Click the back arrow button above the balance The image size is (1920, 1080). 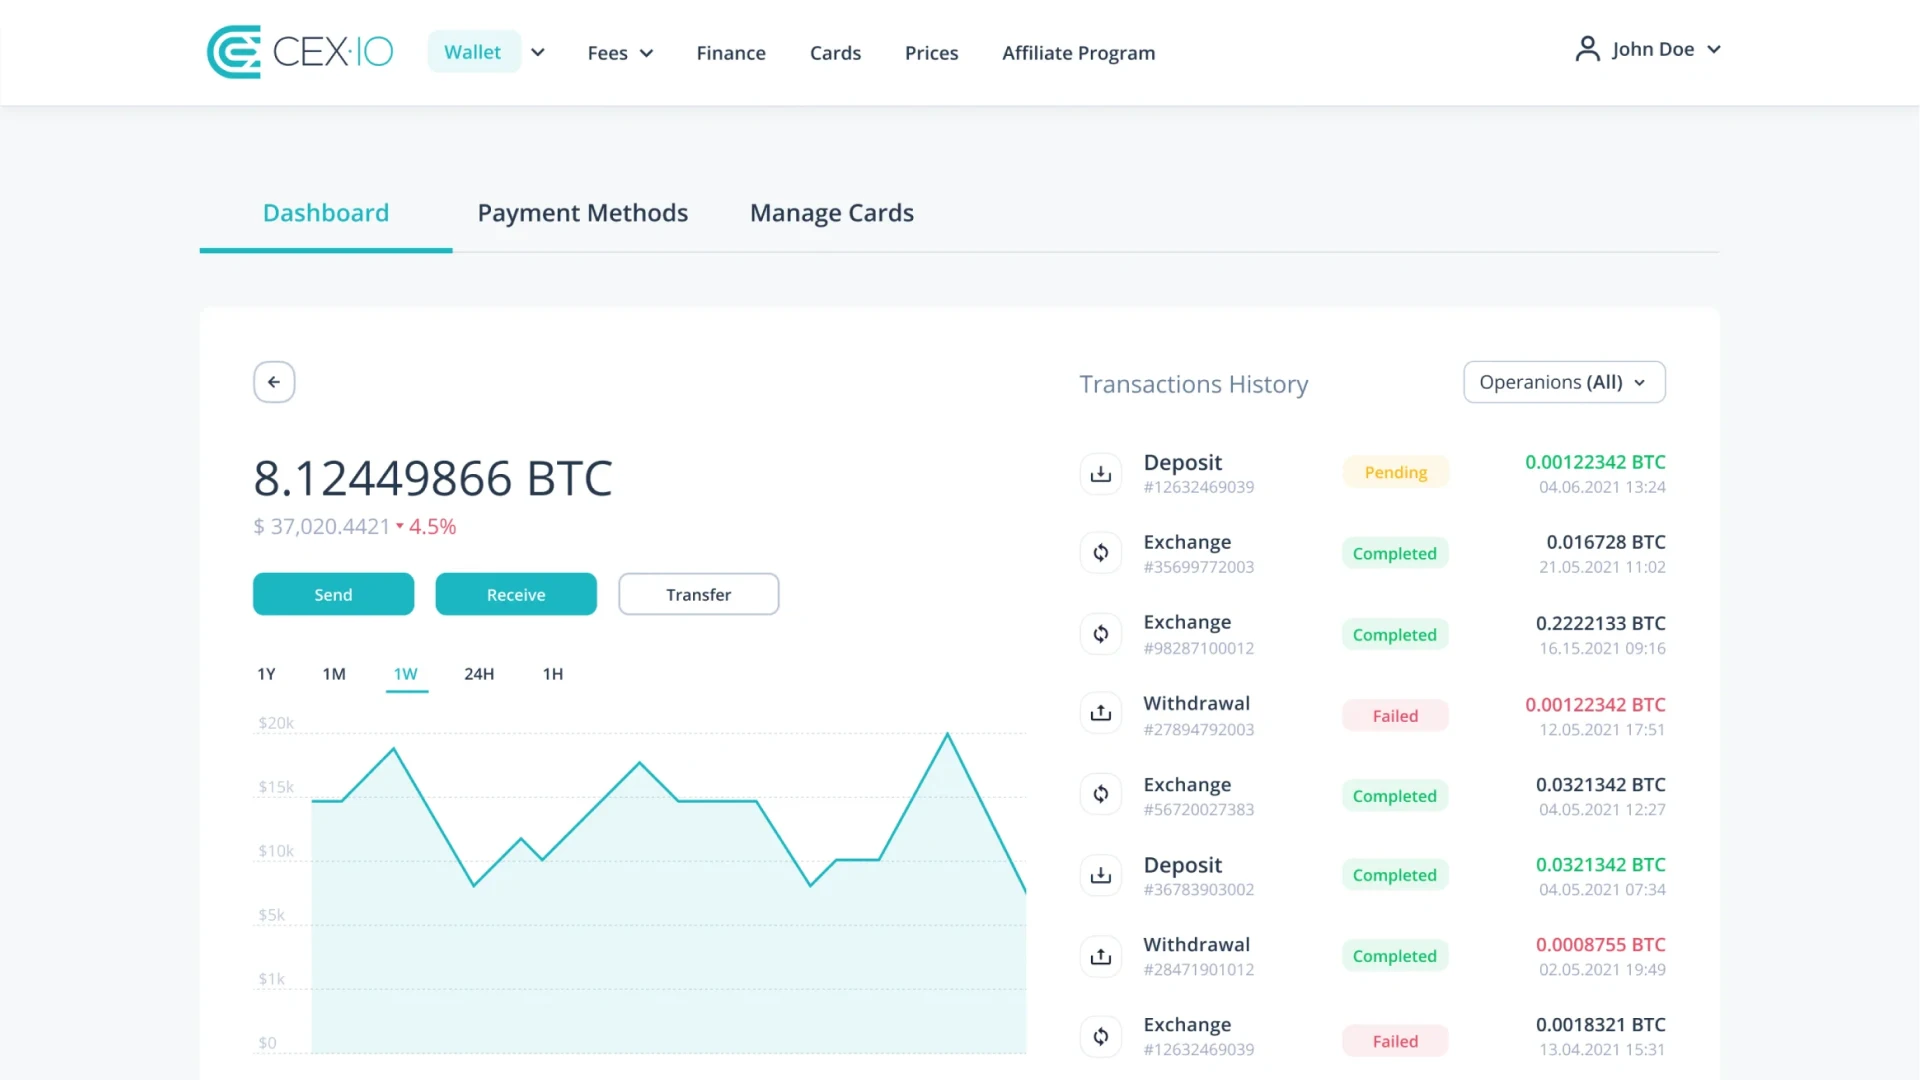coord(274,381)
